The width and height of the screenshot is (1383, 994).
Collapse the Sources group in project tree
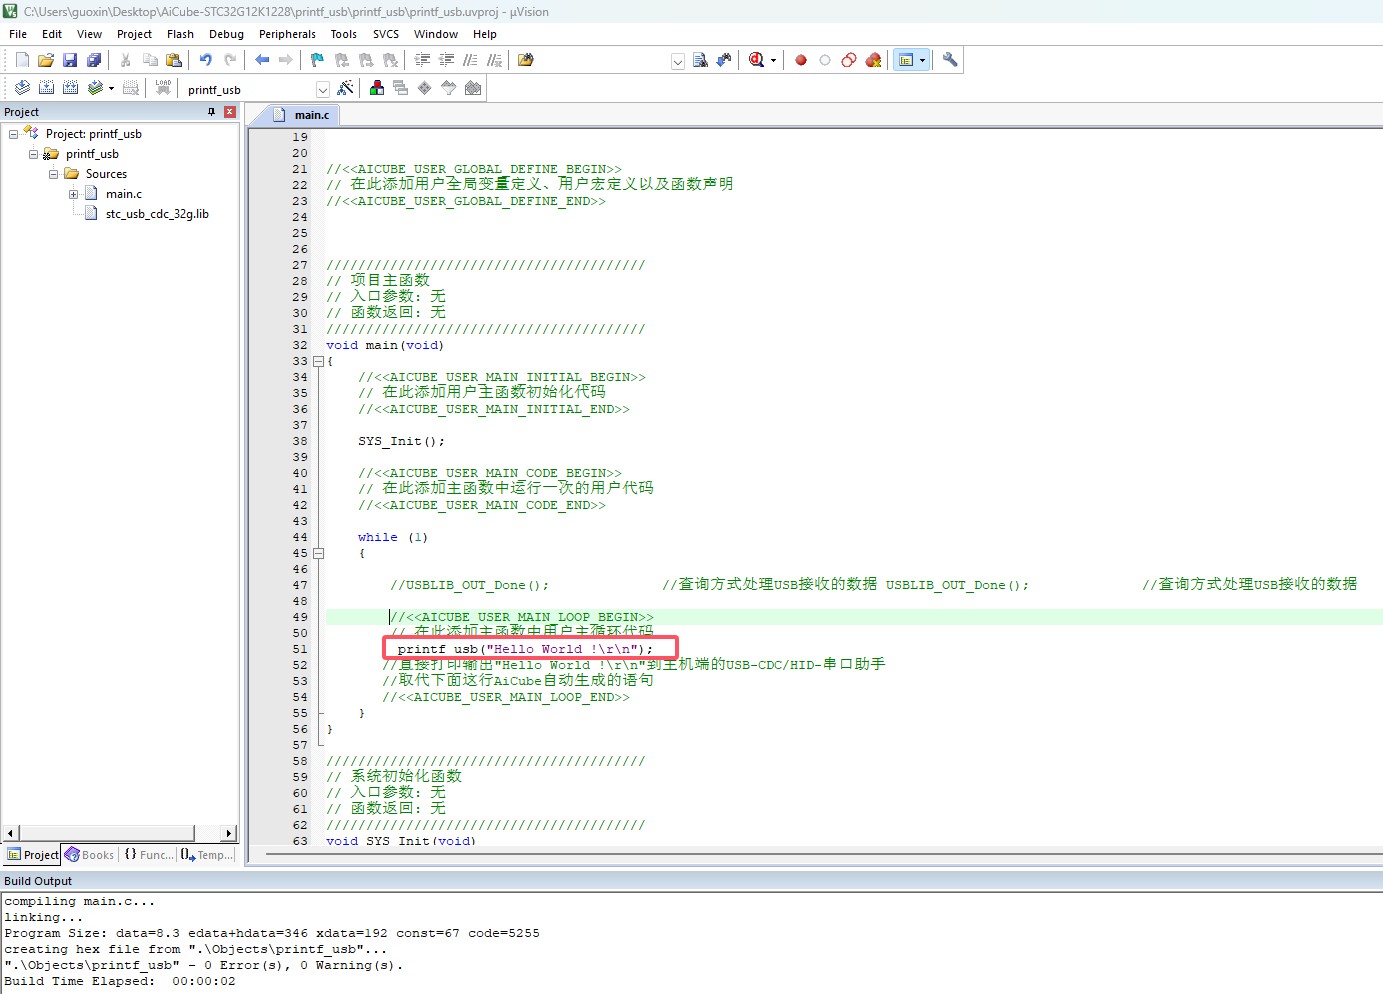[x=53, y=174]
